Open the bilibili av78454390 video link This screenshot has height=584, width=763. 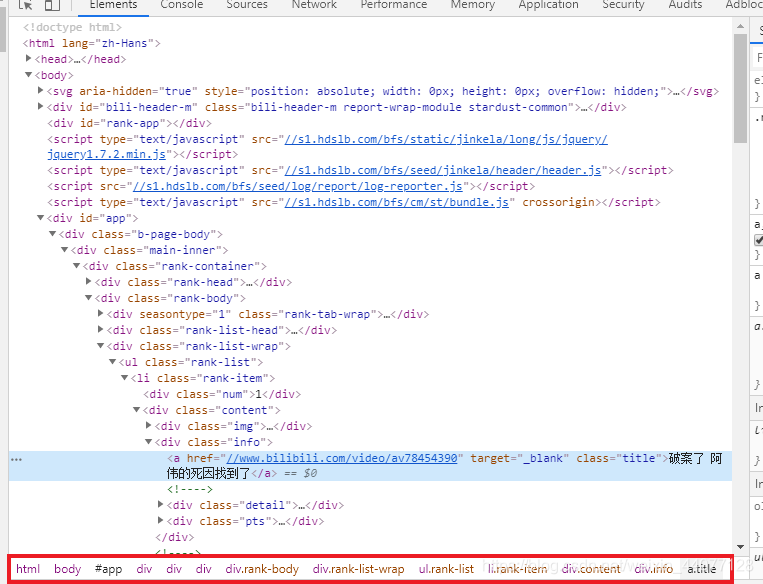pos(342,458)
